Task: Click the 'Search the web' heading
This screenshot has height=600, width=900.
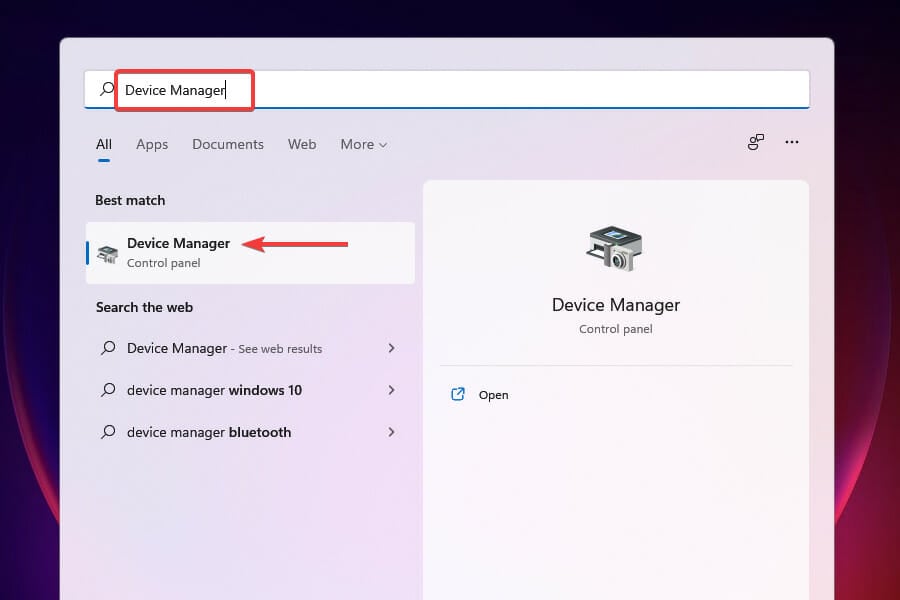Action: tap(145, 307)
